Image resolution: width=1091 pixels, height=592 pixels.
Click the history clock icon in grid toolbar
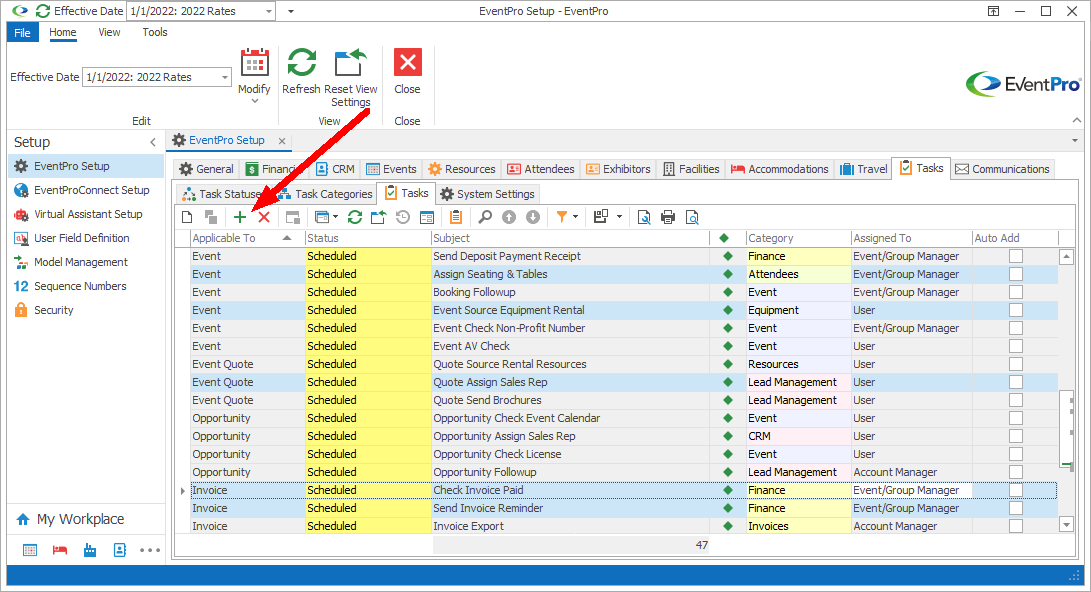(x=403, y=217)
